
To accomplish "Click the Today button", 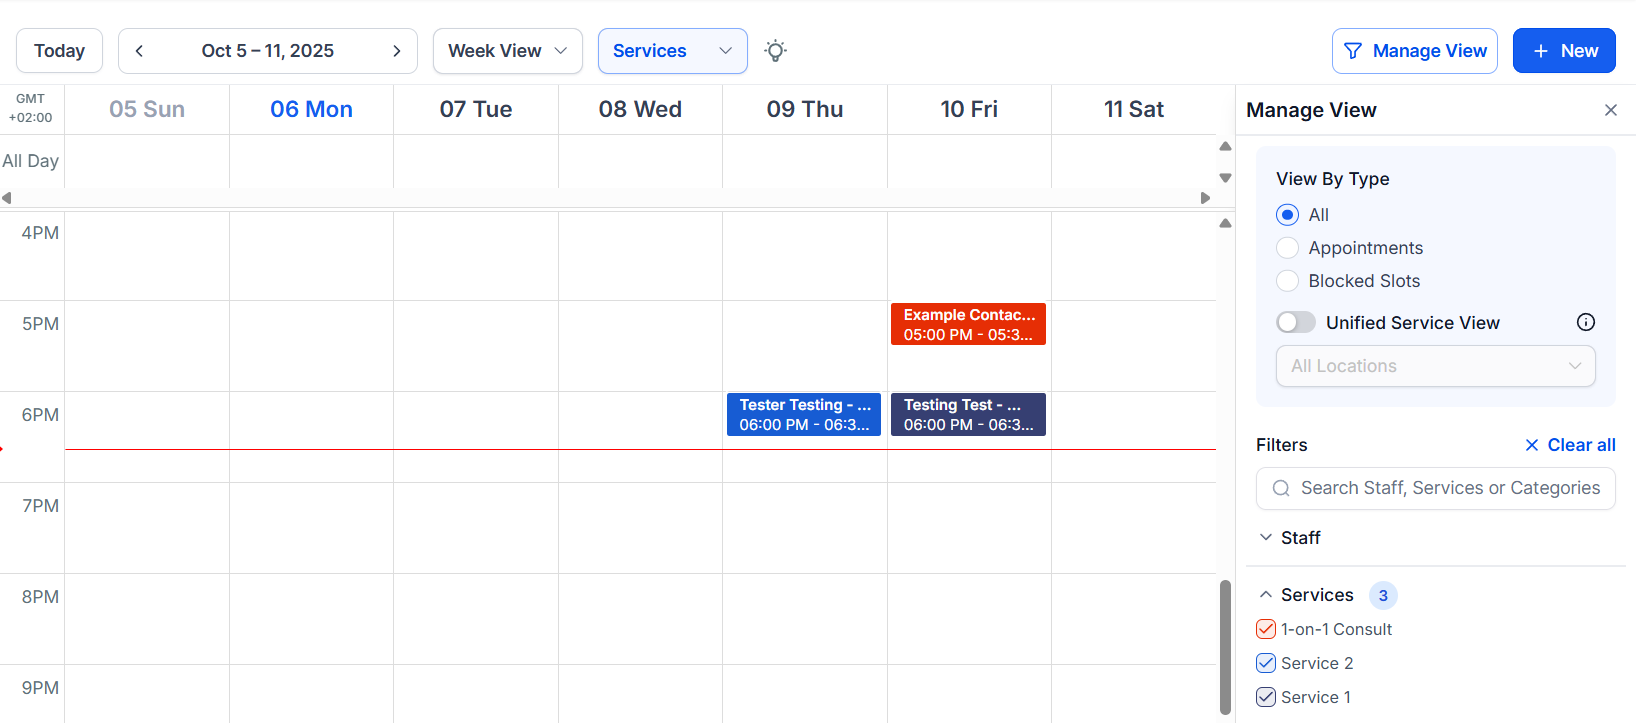I will pyautogui.click(x=59, y=50).
